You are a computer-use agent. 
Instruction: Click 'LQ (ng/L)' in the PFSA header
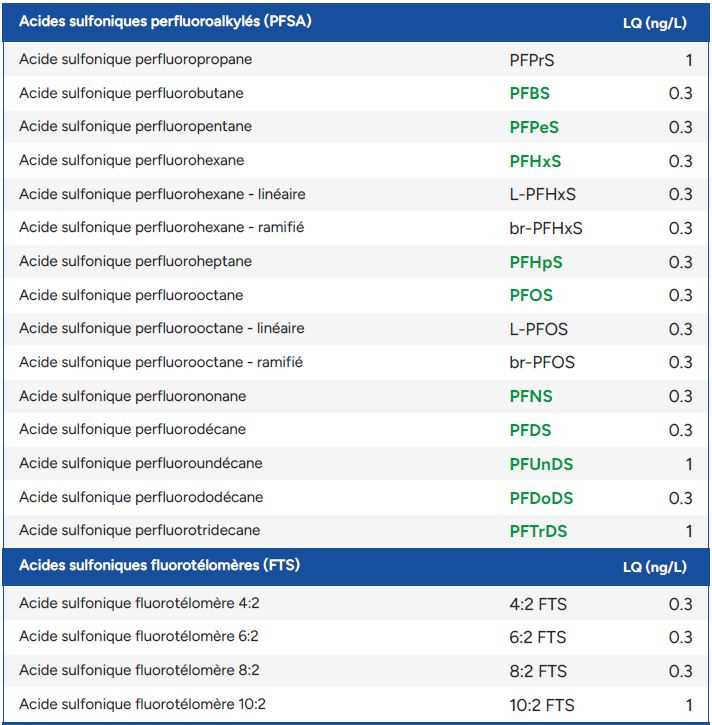[655, 23]
